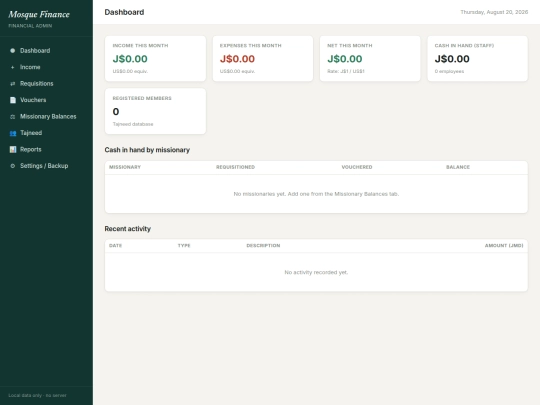Open the Dashboard menu item

coord(46,51)
